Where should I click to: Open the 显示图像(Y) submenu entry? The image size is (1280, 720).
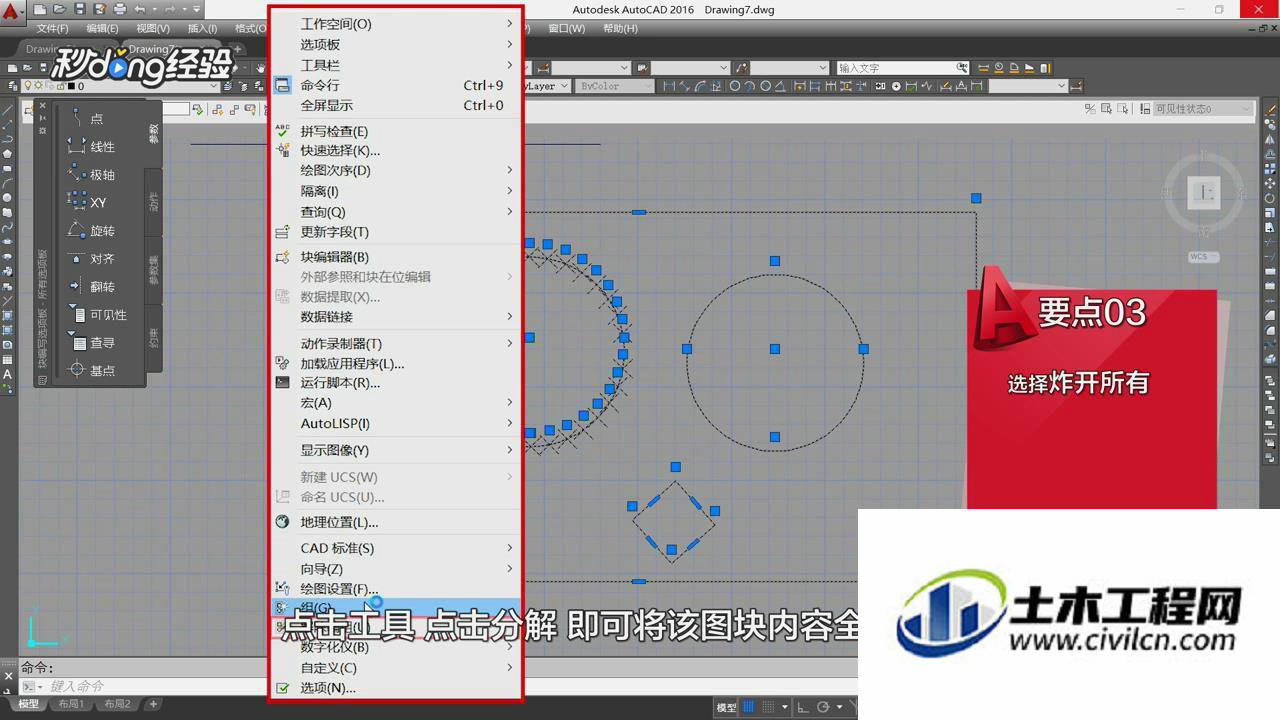pos(395,450)
